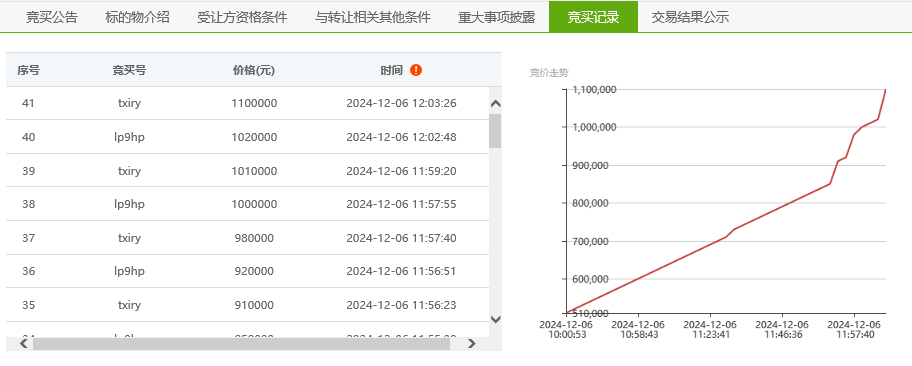Click the time 2024-12-06 12:03:26
This screenshot has width=912, height=366.
[401, 104]
